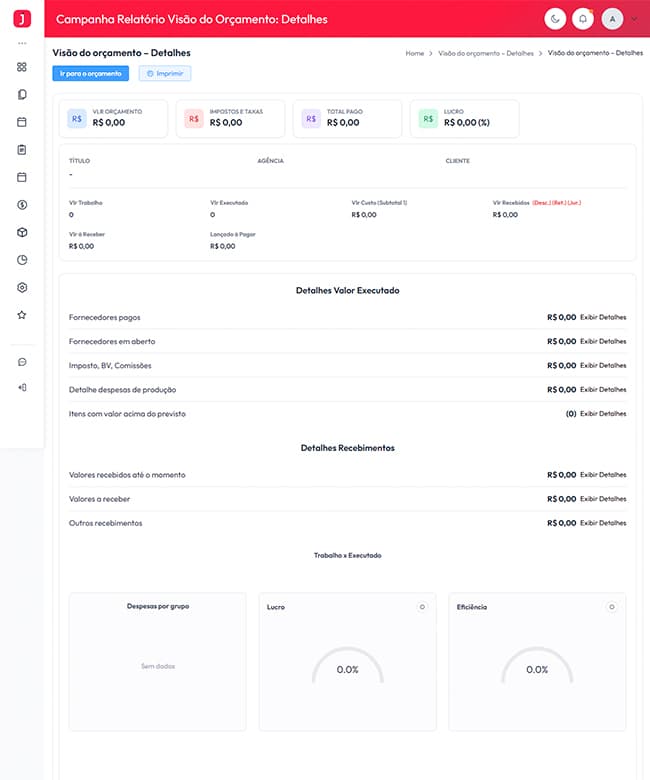650x780 pixels.
Task: Click the Imprimir button
Action: (165, 74)
